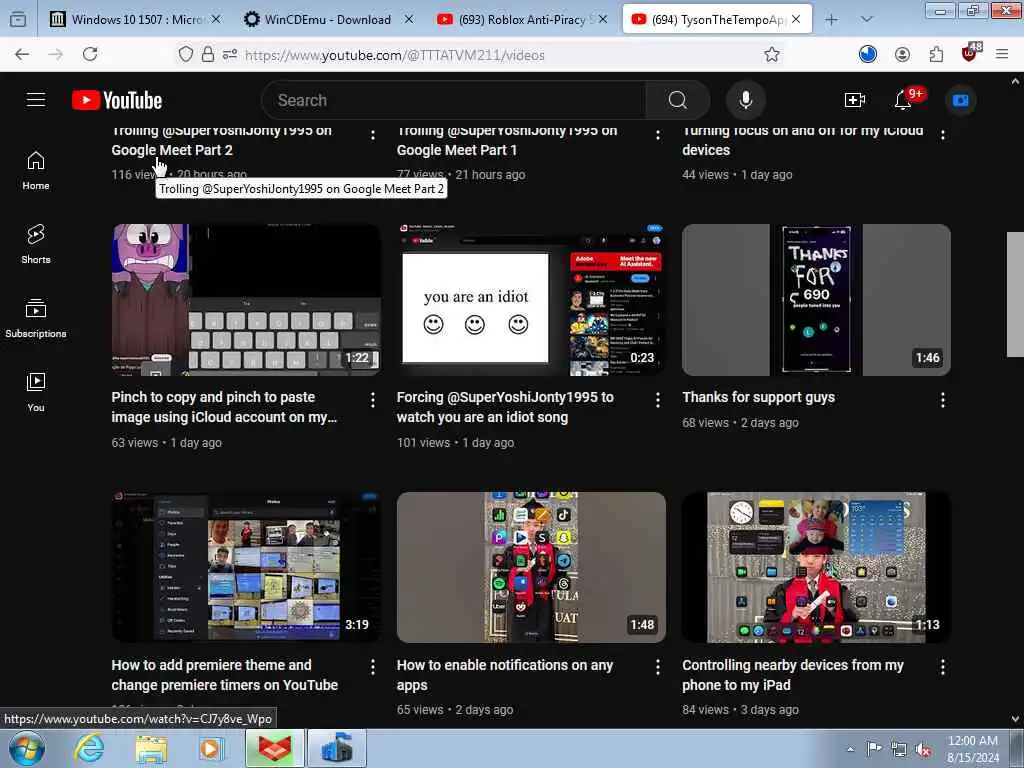Open options for Thanks for support guys
The image size is (1024, 768).
(942, 400)
